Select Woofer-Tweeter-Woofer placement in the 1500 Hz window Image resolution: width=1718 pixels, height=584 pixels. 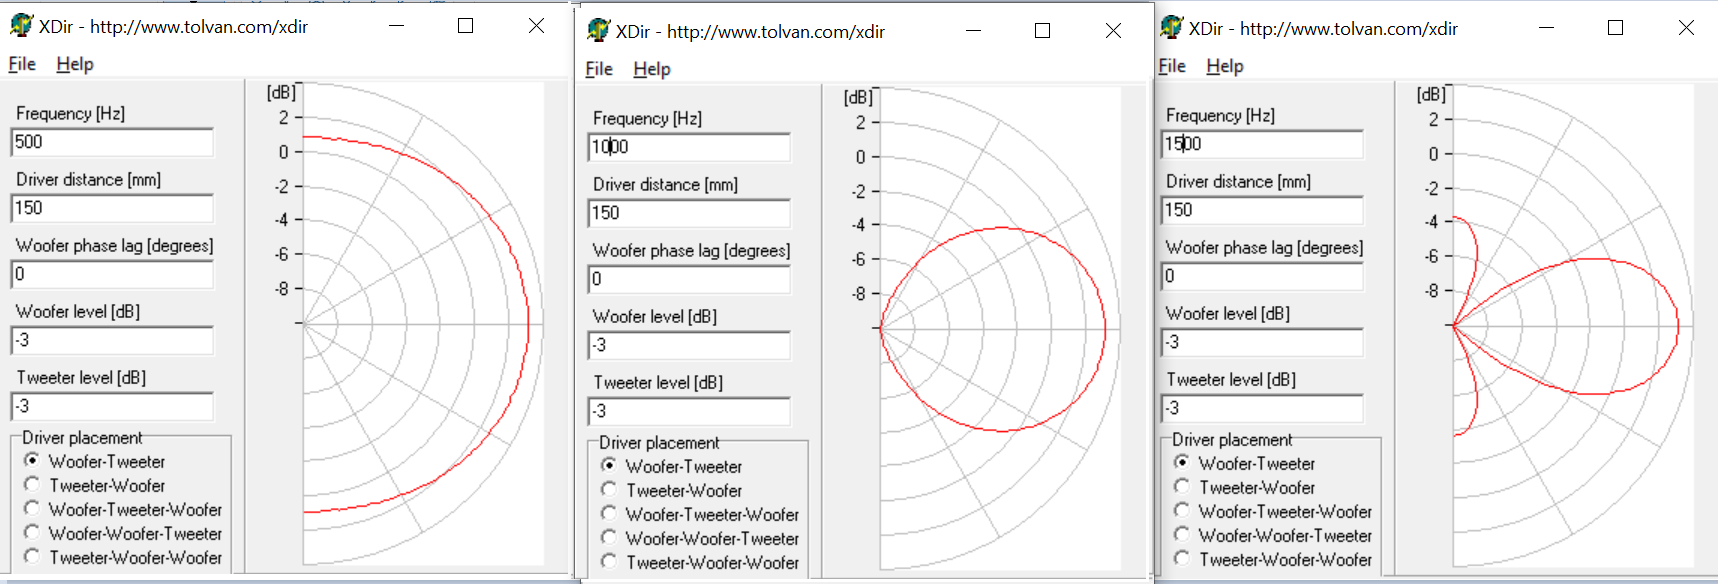[1273, 511]
